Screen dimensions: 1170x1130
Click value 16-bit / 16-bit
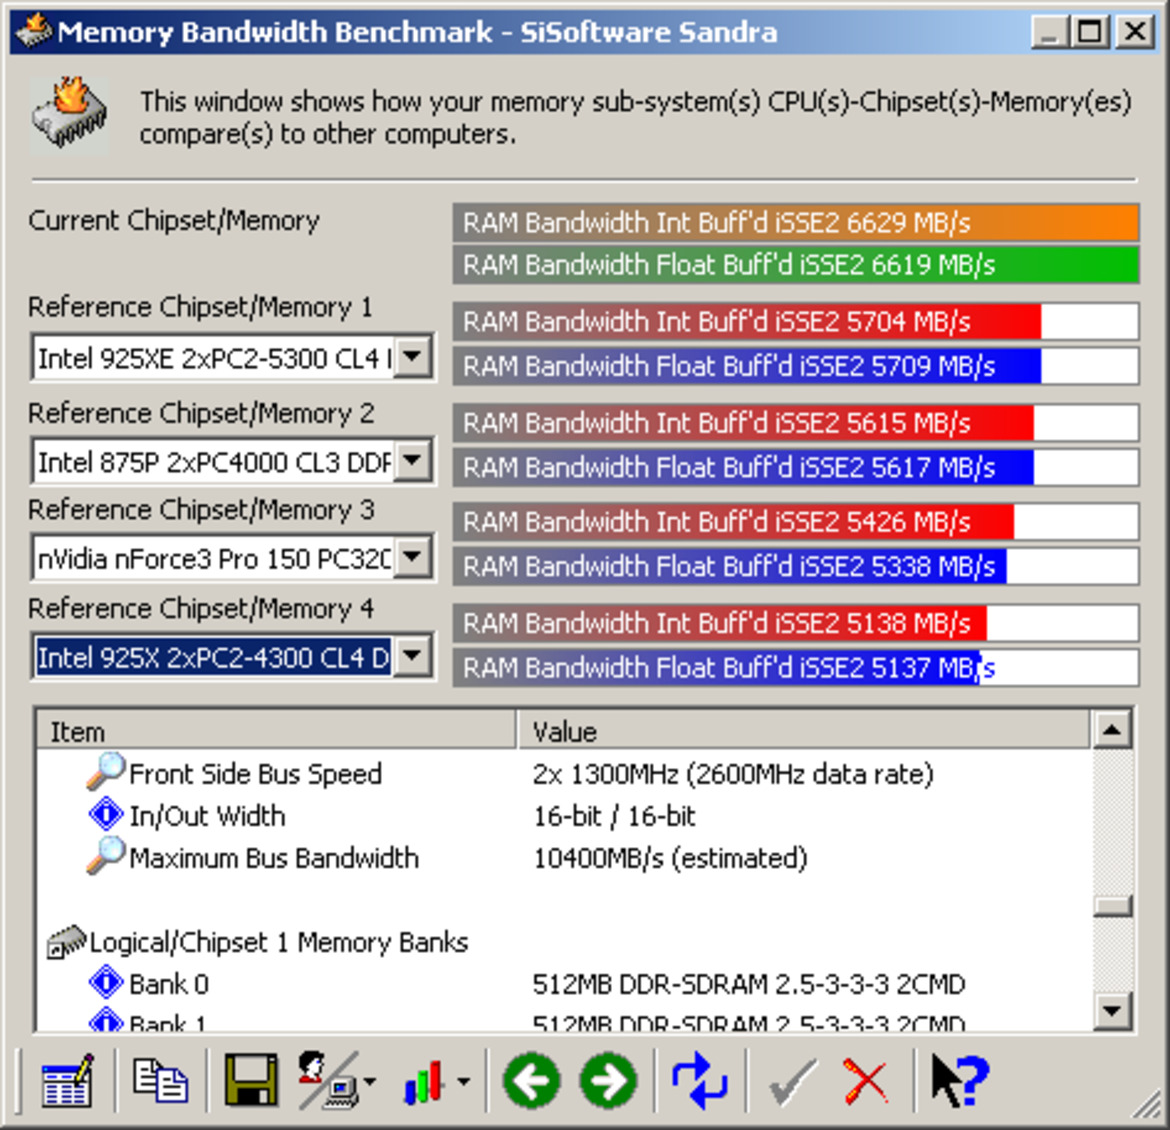pyautogui.click(x=613, y=816)
